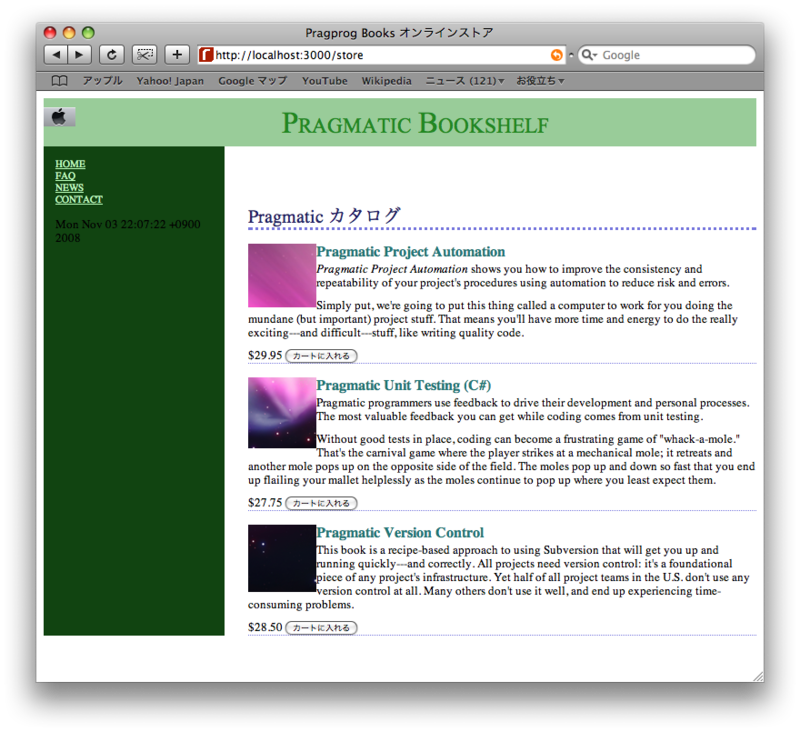Follow the CONTACT link in the sidebar
800x732 pixels.
pos(79,199)
